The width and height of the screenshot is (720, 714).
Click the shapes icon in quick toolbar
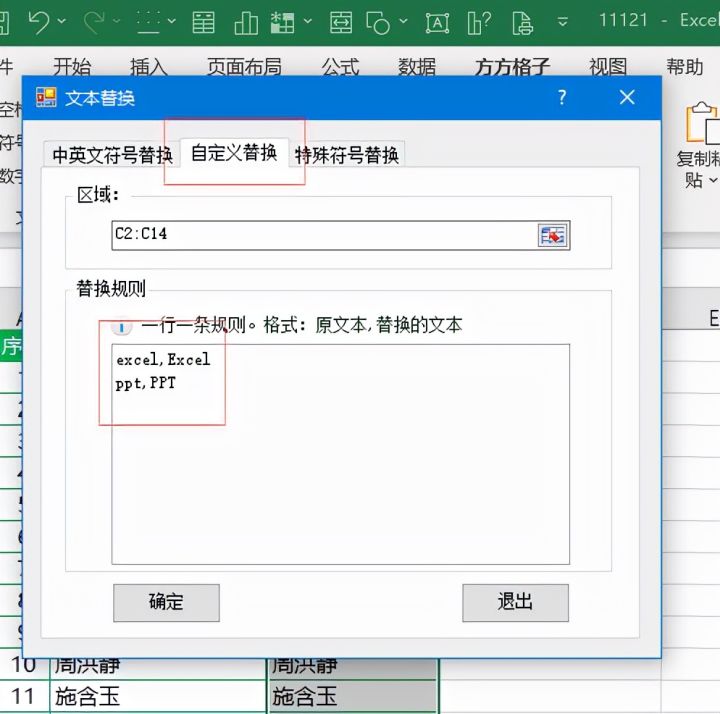tap(378, 22)
